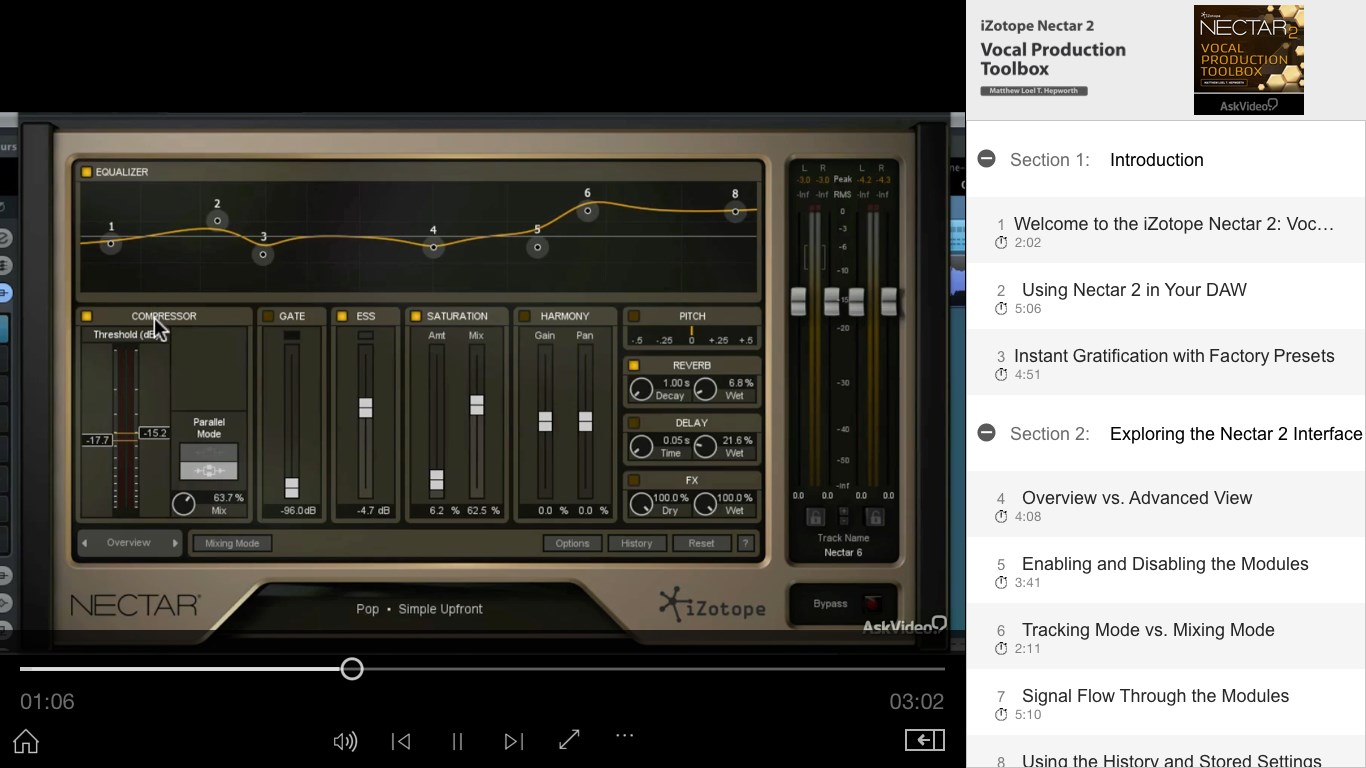Open lesson 'Instant Gratification with Factory Presets'
Viewport: 1366px width, 768px height.
[x=1174, y=355]
